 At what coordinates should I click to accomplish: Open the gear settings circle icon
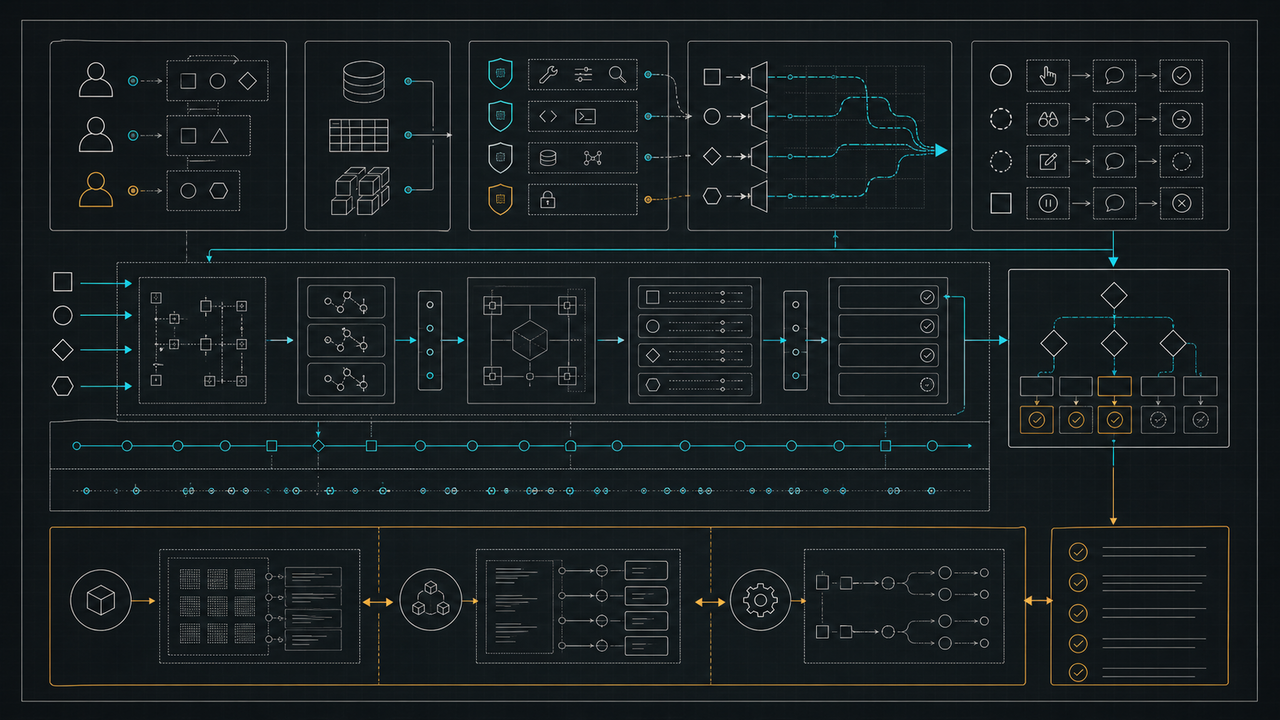pos(761,601)
